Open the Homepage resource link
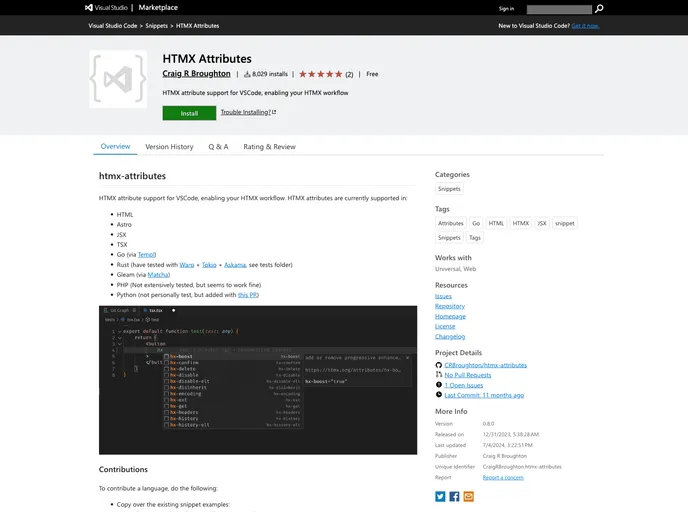The width and height of the screenshot is (688, 512). click(x=450, y=316)
